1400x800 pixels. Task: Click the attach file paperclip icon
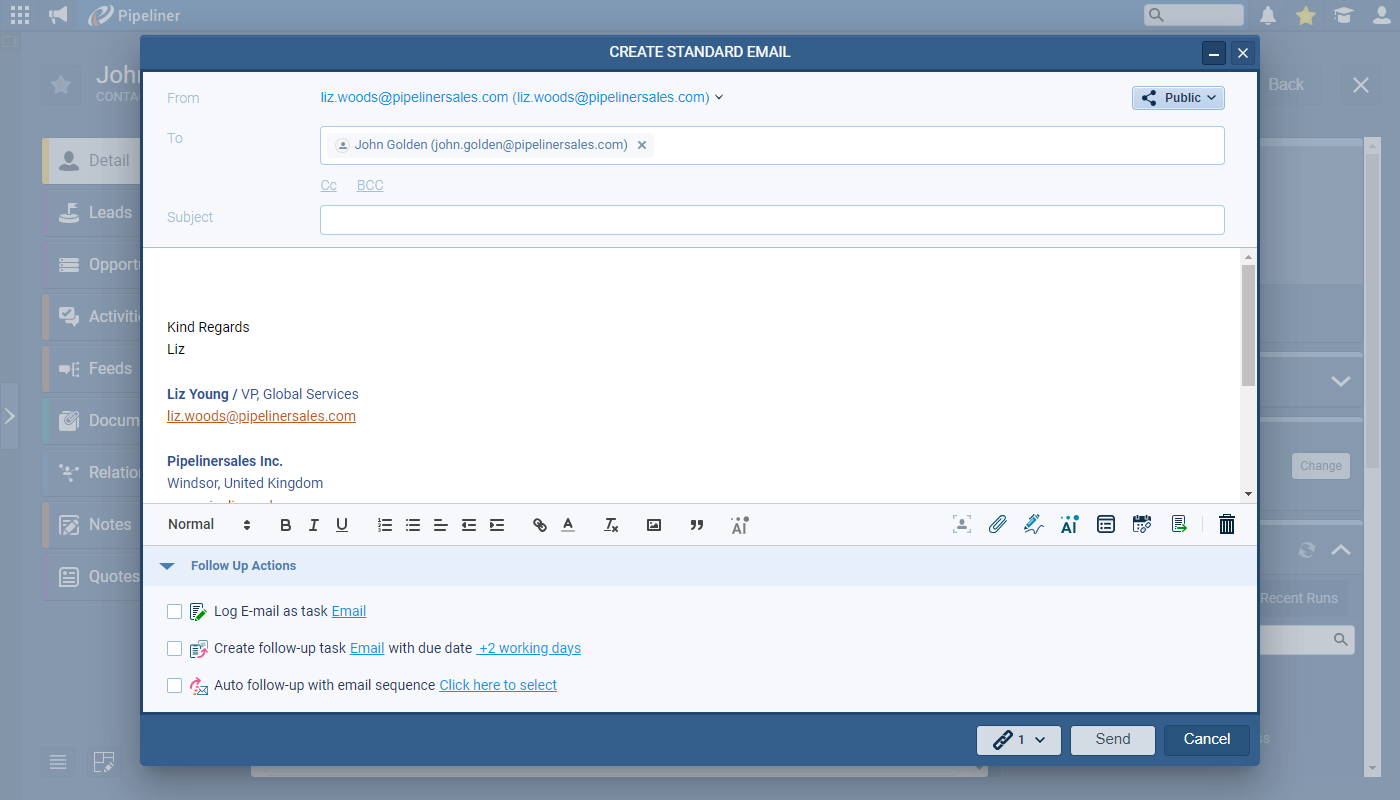(997, 524)
